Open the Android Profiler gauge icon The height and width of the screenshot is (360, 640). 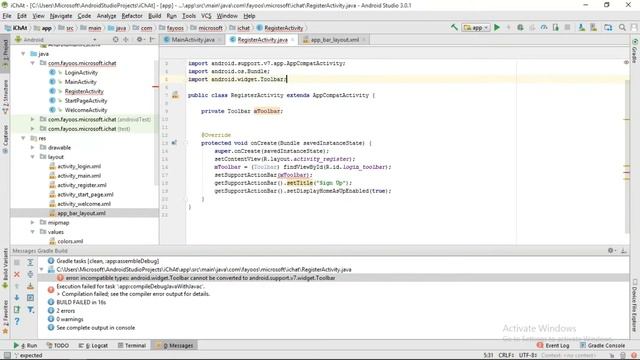tap(544, 27)
